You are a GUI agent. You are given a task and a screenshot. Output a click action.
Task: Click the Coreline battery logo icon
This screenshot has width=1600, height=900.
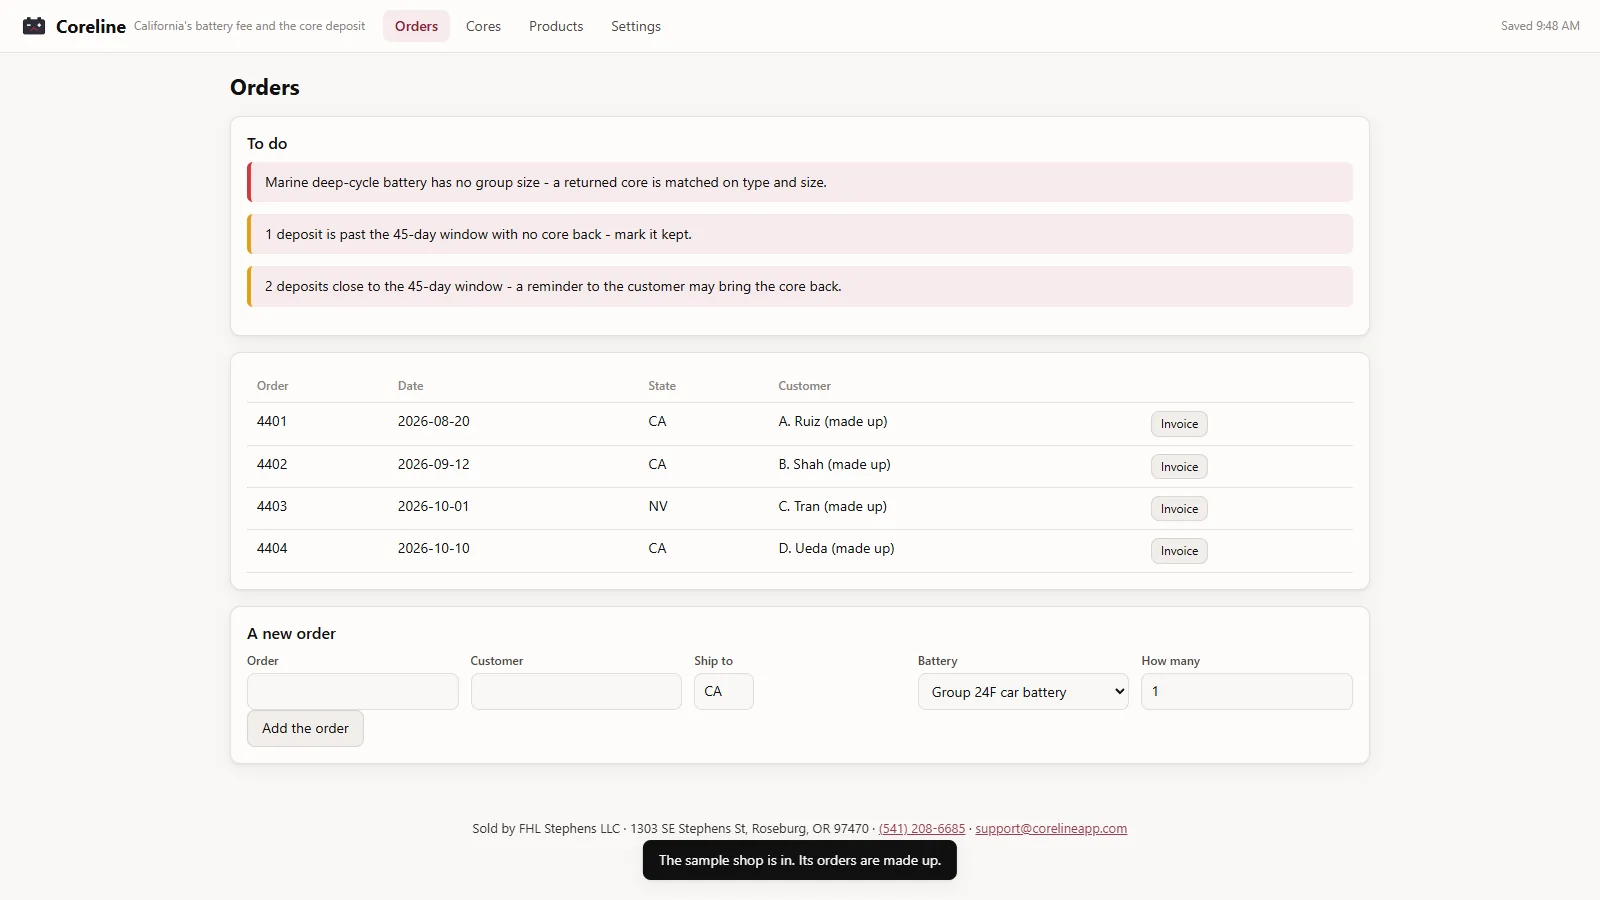34,26
